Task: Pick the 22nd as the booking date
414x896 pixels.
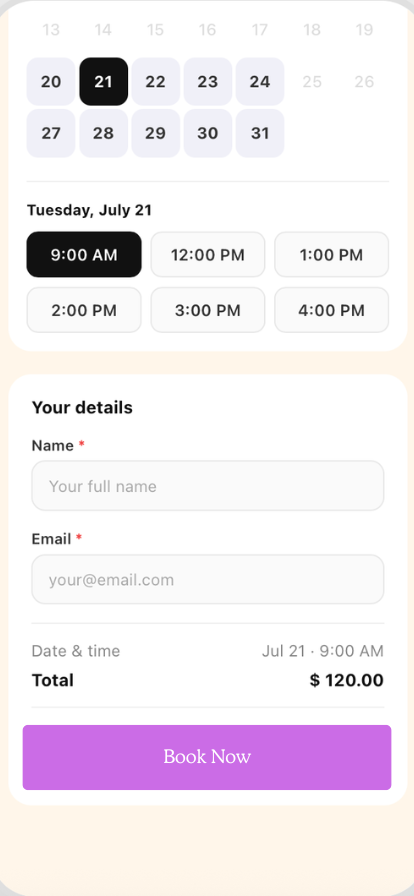Action: 156,82
